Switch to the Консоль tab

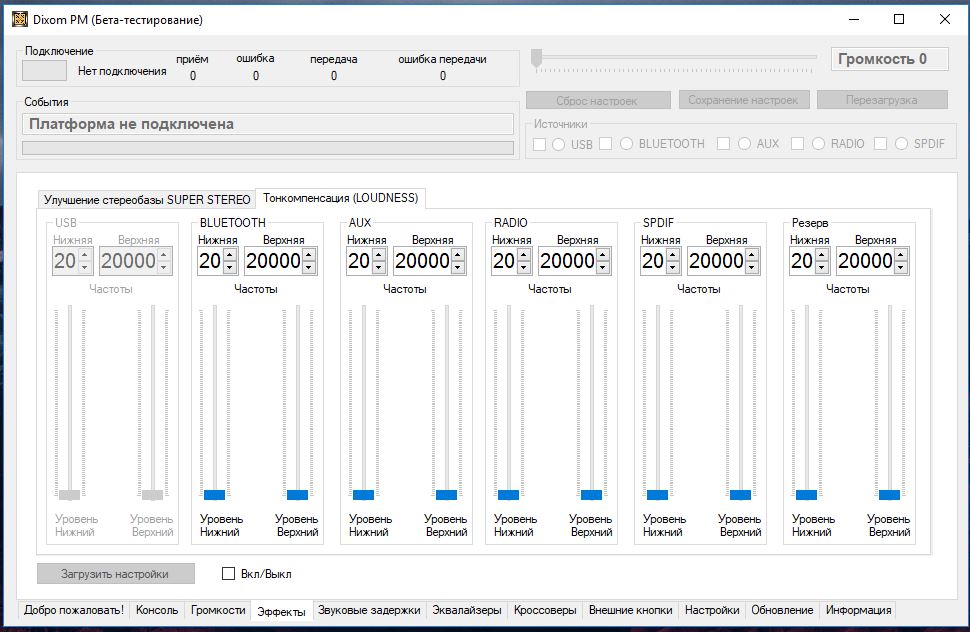tap(157, 610)
